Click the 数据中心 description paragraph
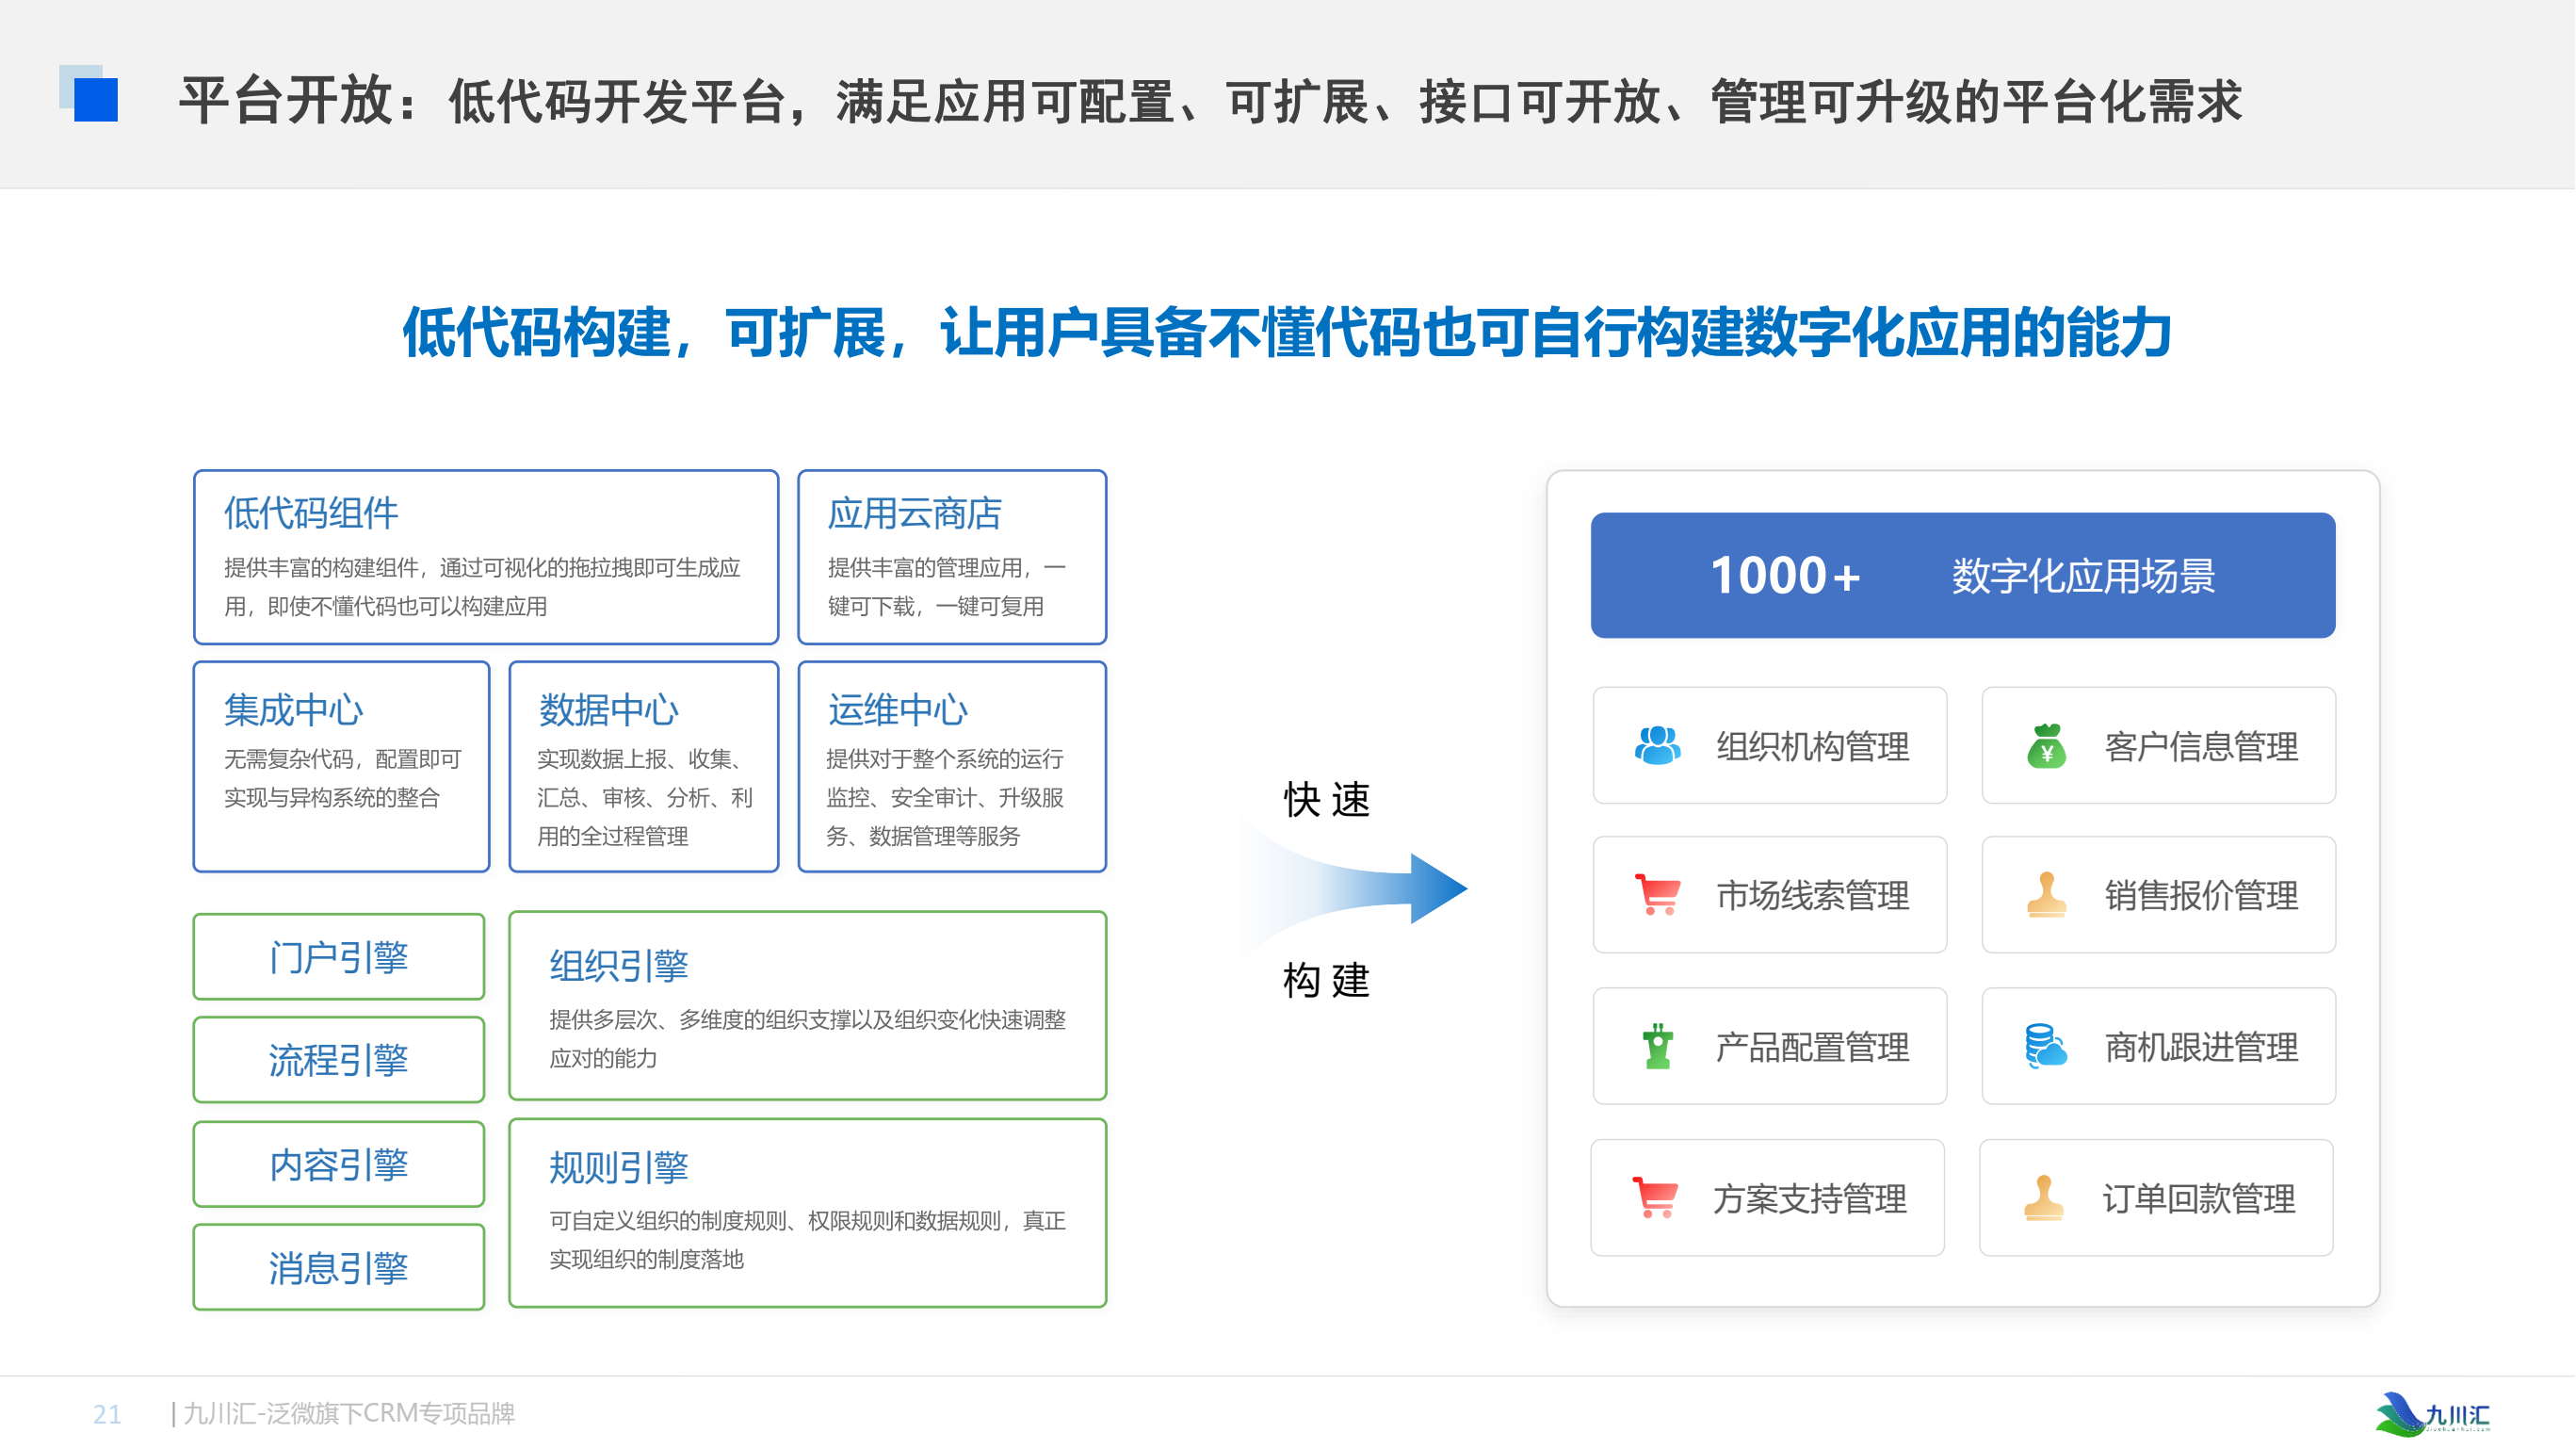Image resolution: width=2576 pixels, height=1449 pixels. tap(645, 797)
